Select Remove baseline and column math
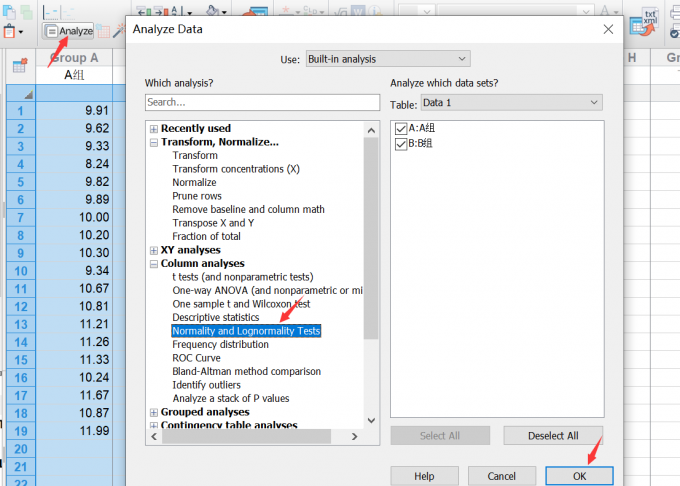The width and height of the screenshot is (680, 486). 248,209
